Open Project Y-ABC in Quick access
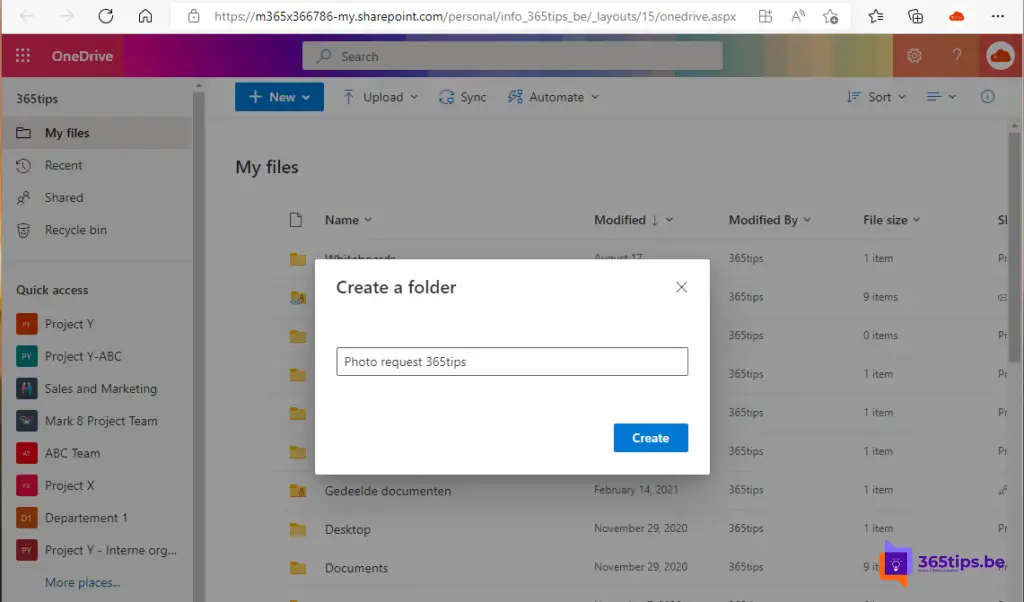This screenshot has height=602, width=1024. (x=83, y=356)
